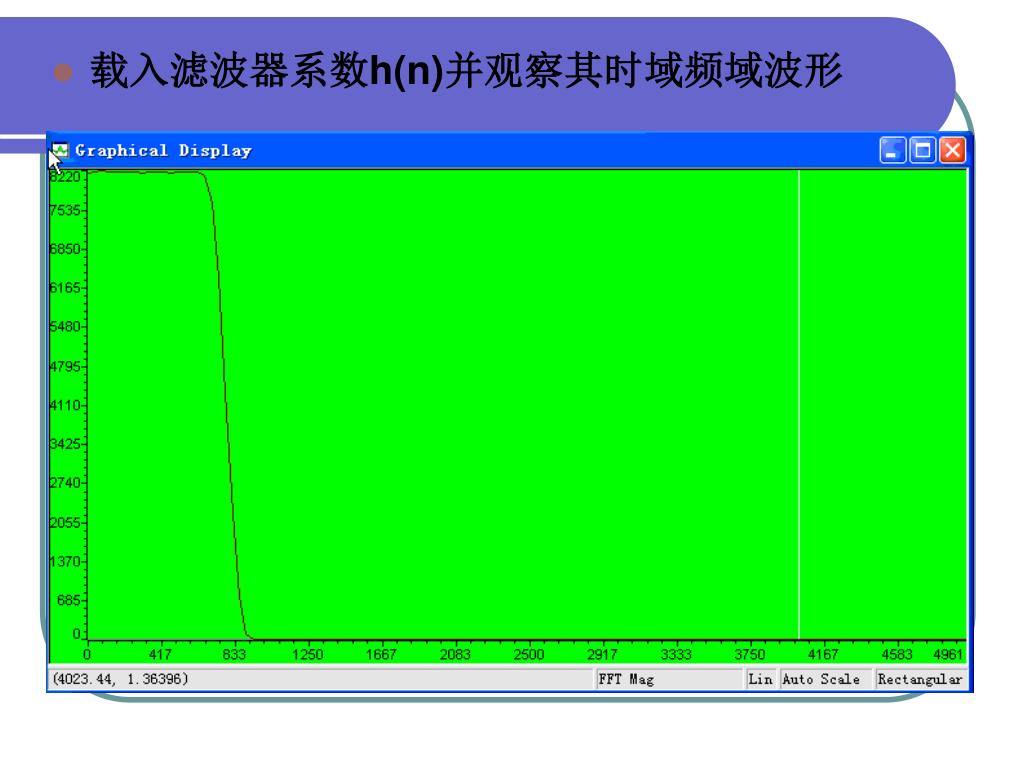This screenshot has height=768, width=1024.
Task: Click the 3425 y-axis label
Action: [x=65, y=444]
